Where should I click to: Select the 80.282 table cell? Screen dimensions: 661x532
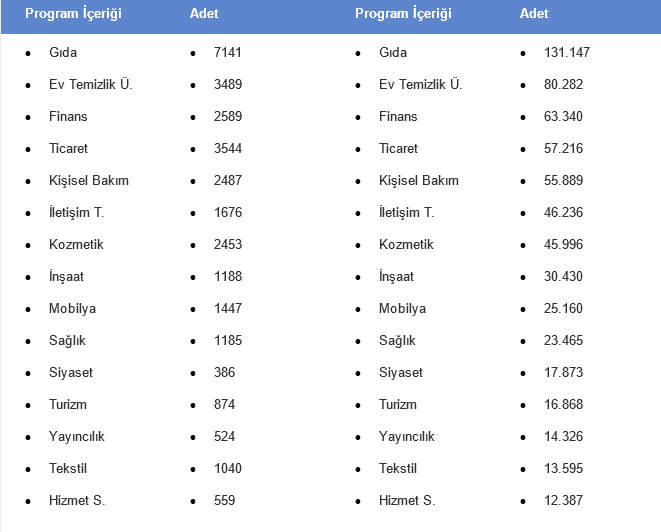(x=563, y=84)
